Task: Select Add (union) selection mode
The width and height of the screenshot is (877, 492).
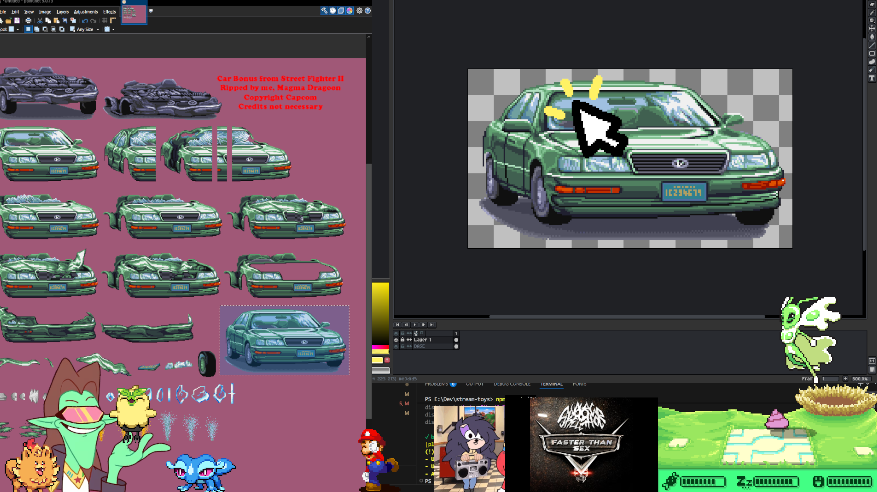Action: click(36, 29)
